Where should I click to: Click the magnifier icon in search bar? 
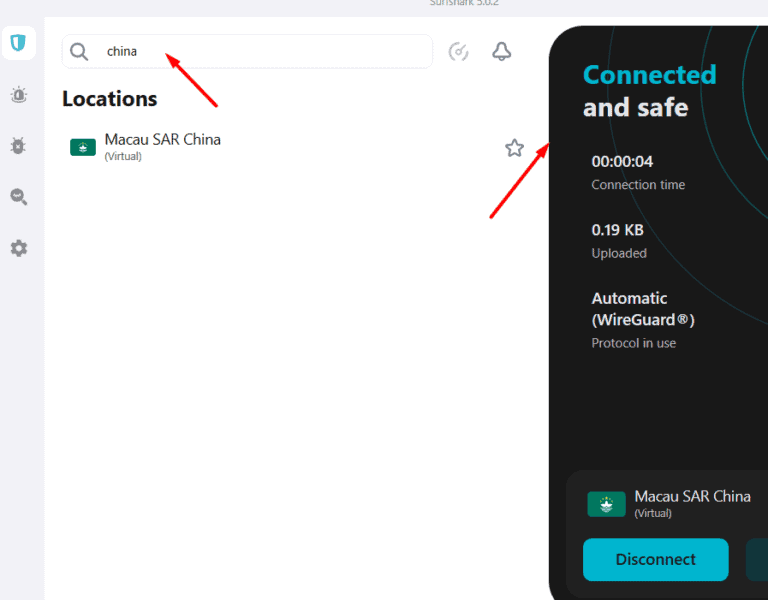(80, 52)
